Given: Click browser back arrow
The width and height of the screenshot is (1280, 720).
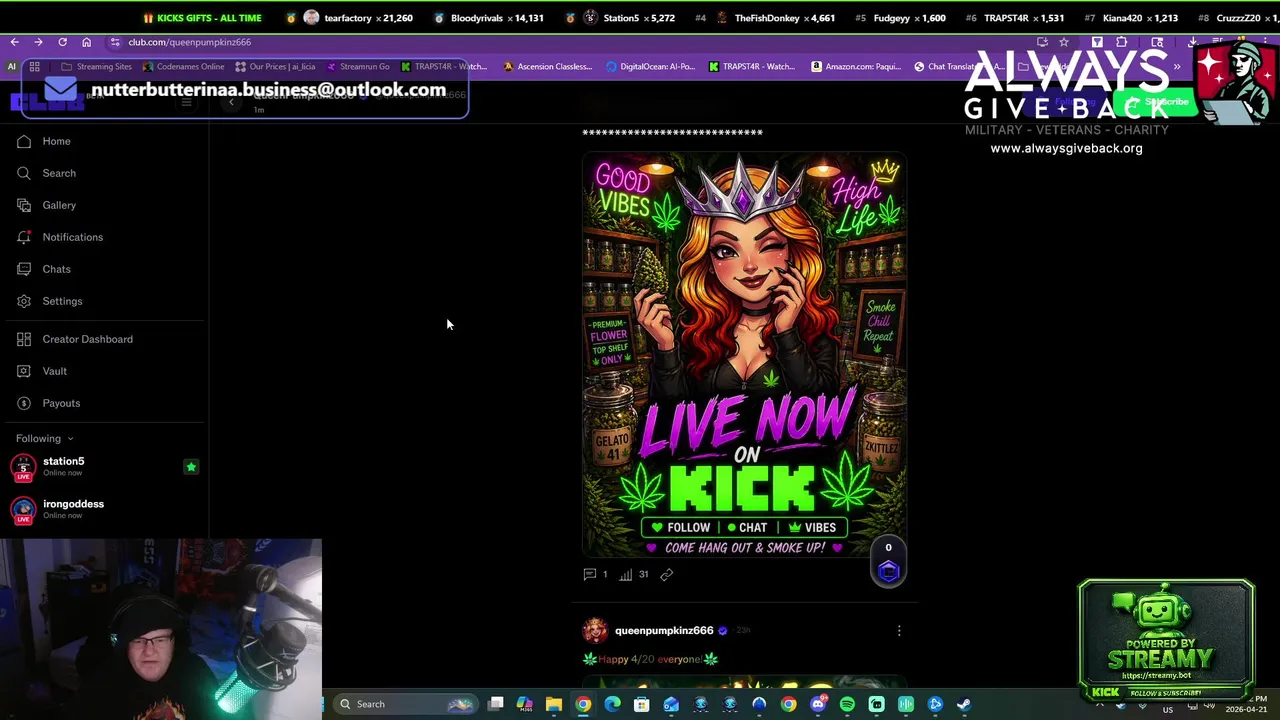Looking at the screenshot, I should pyautogui.click(x=14, y=42).
